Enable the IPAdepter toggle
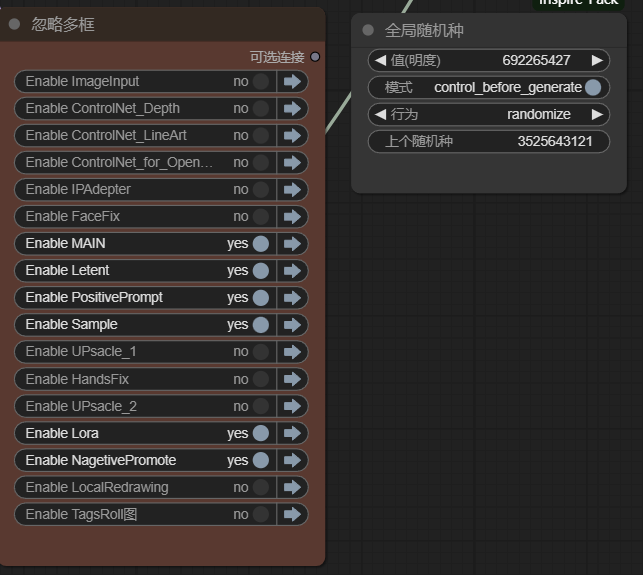643x575 pixels. [260, 189]
